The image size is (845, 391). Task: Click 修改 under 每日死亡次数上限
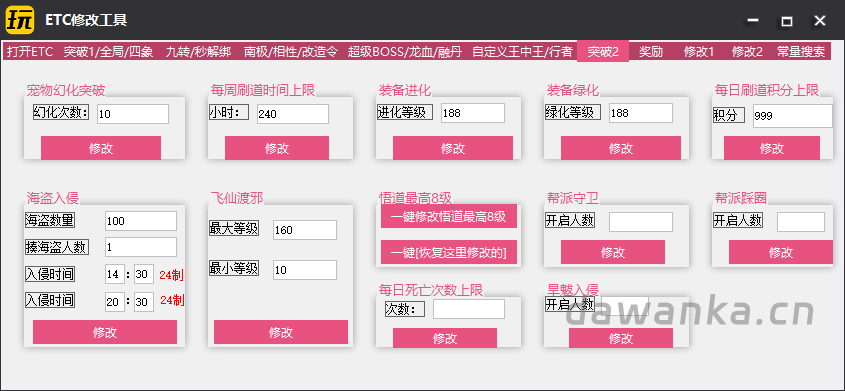pos(445,338)
